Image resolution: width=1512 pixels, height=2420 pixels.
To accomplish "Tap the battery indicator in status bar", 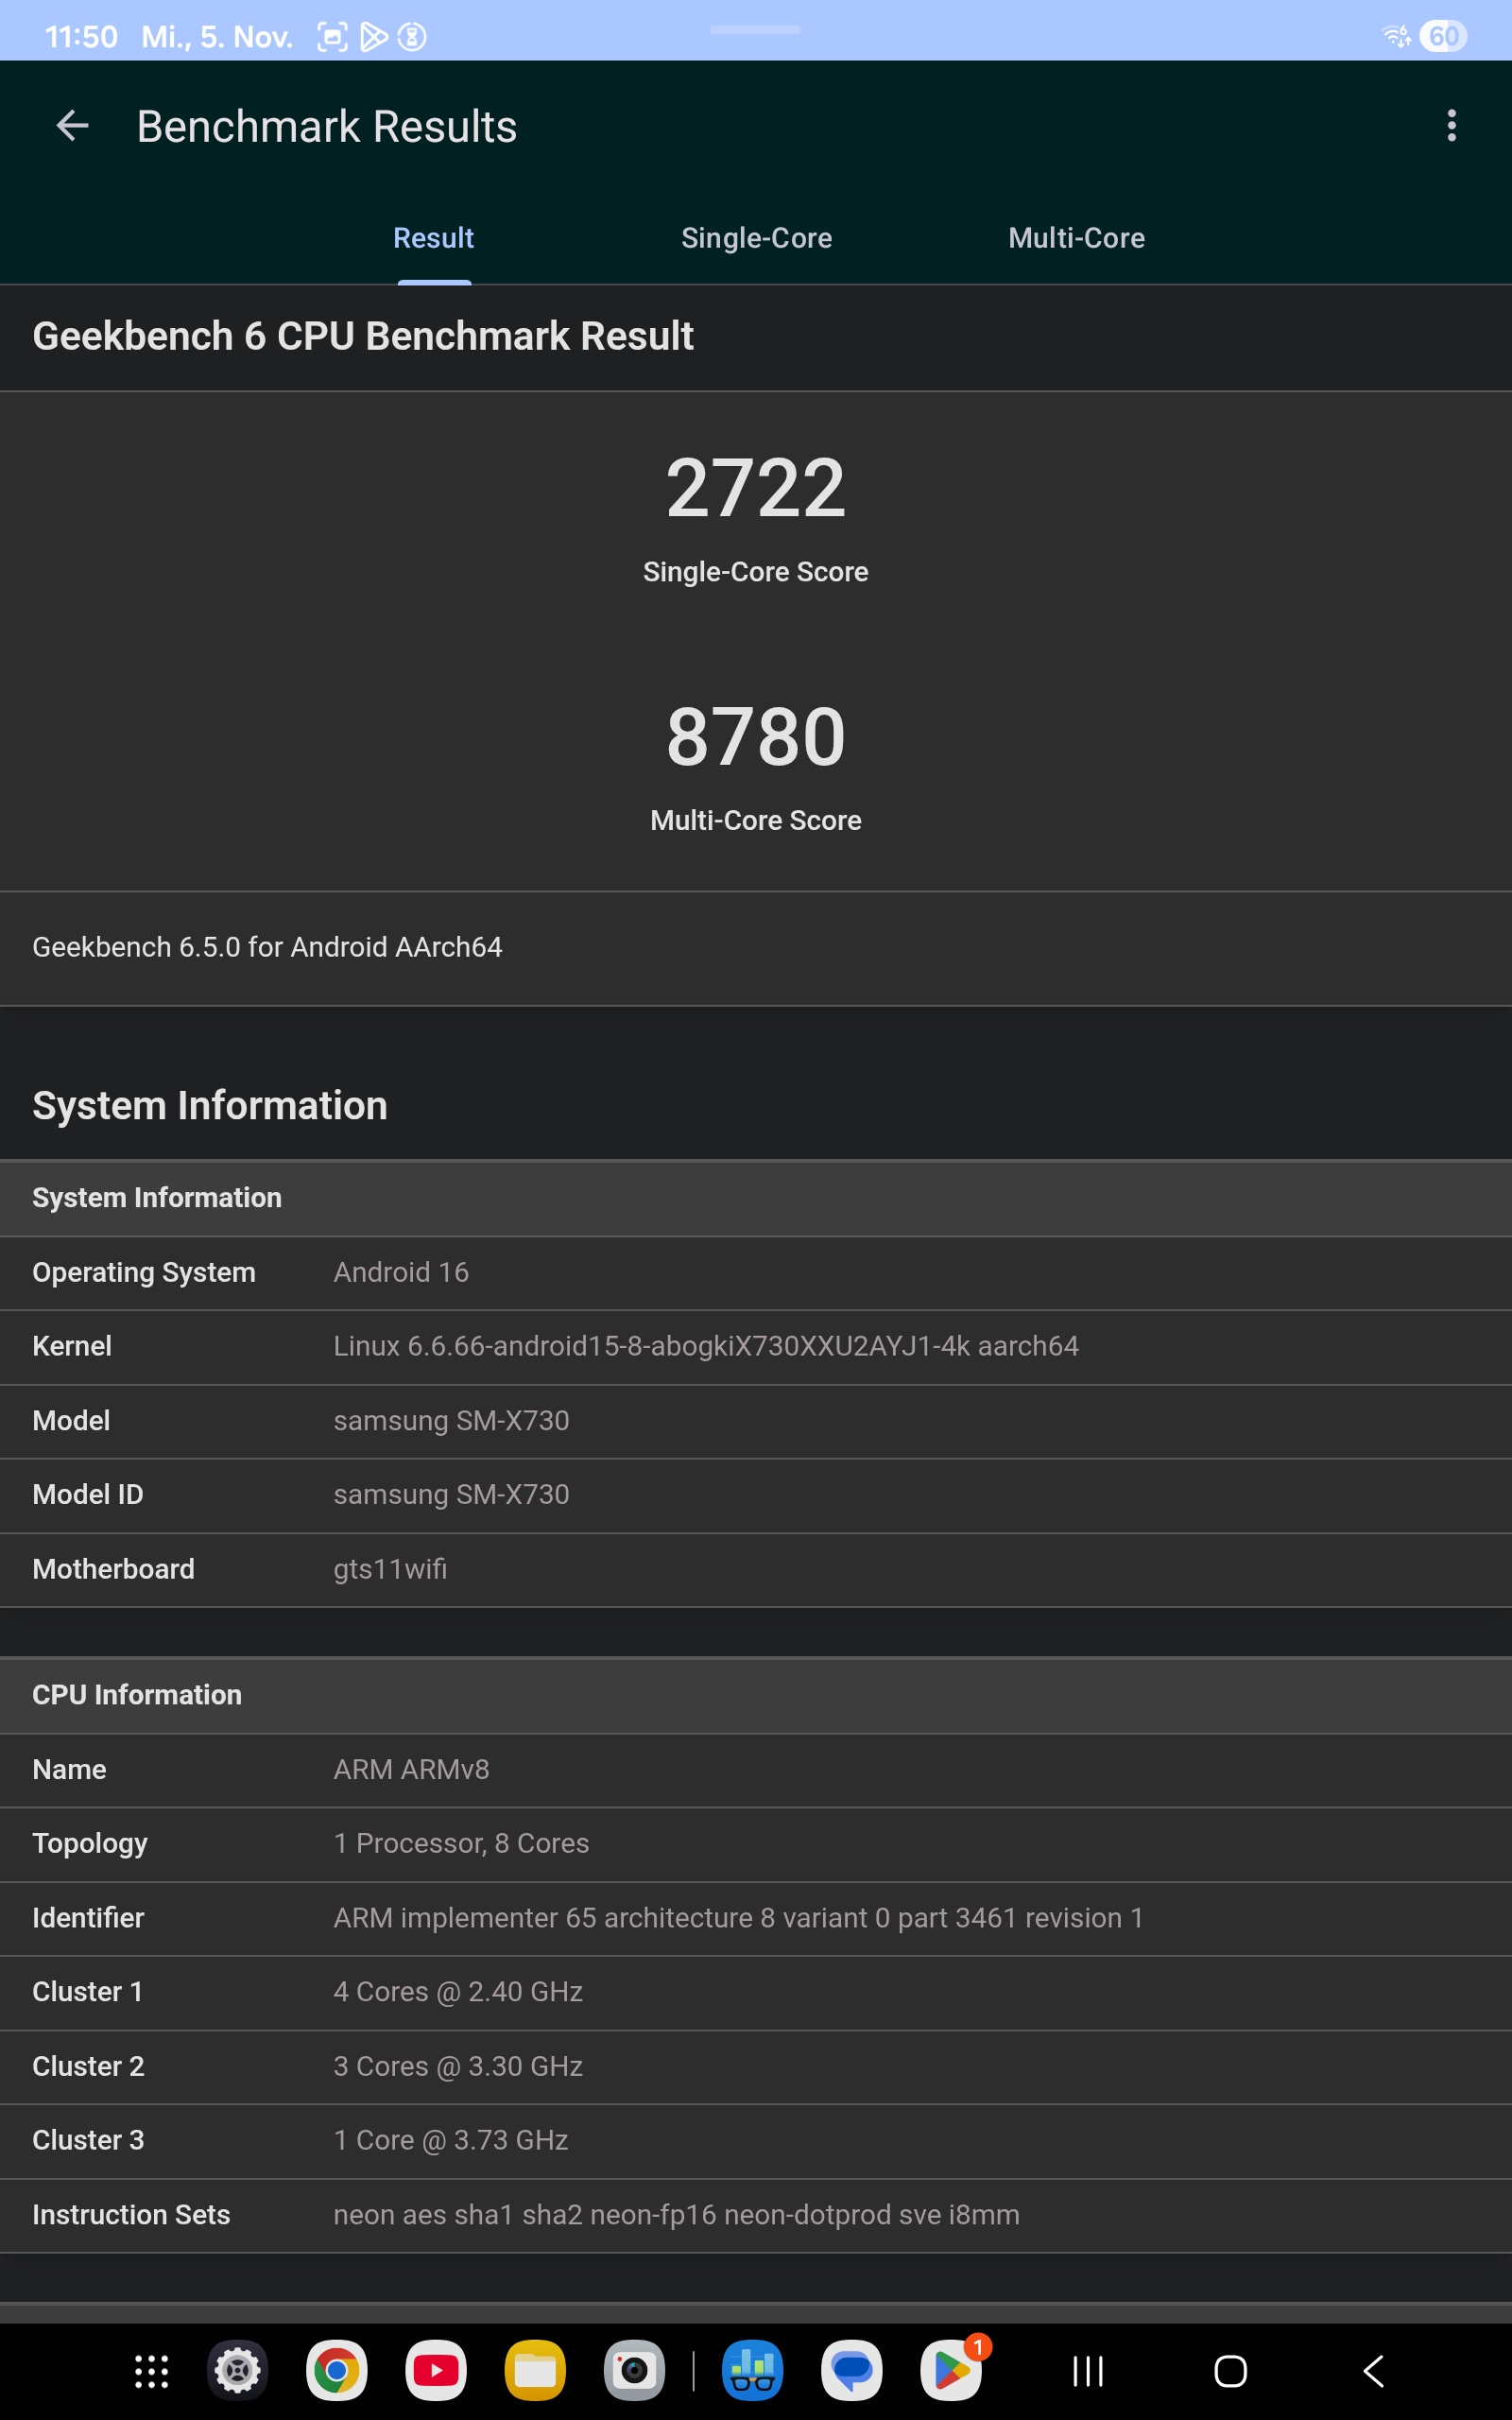I will click(1442, 37).
